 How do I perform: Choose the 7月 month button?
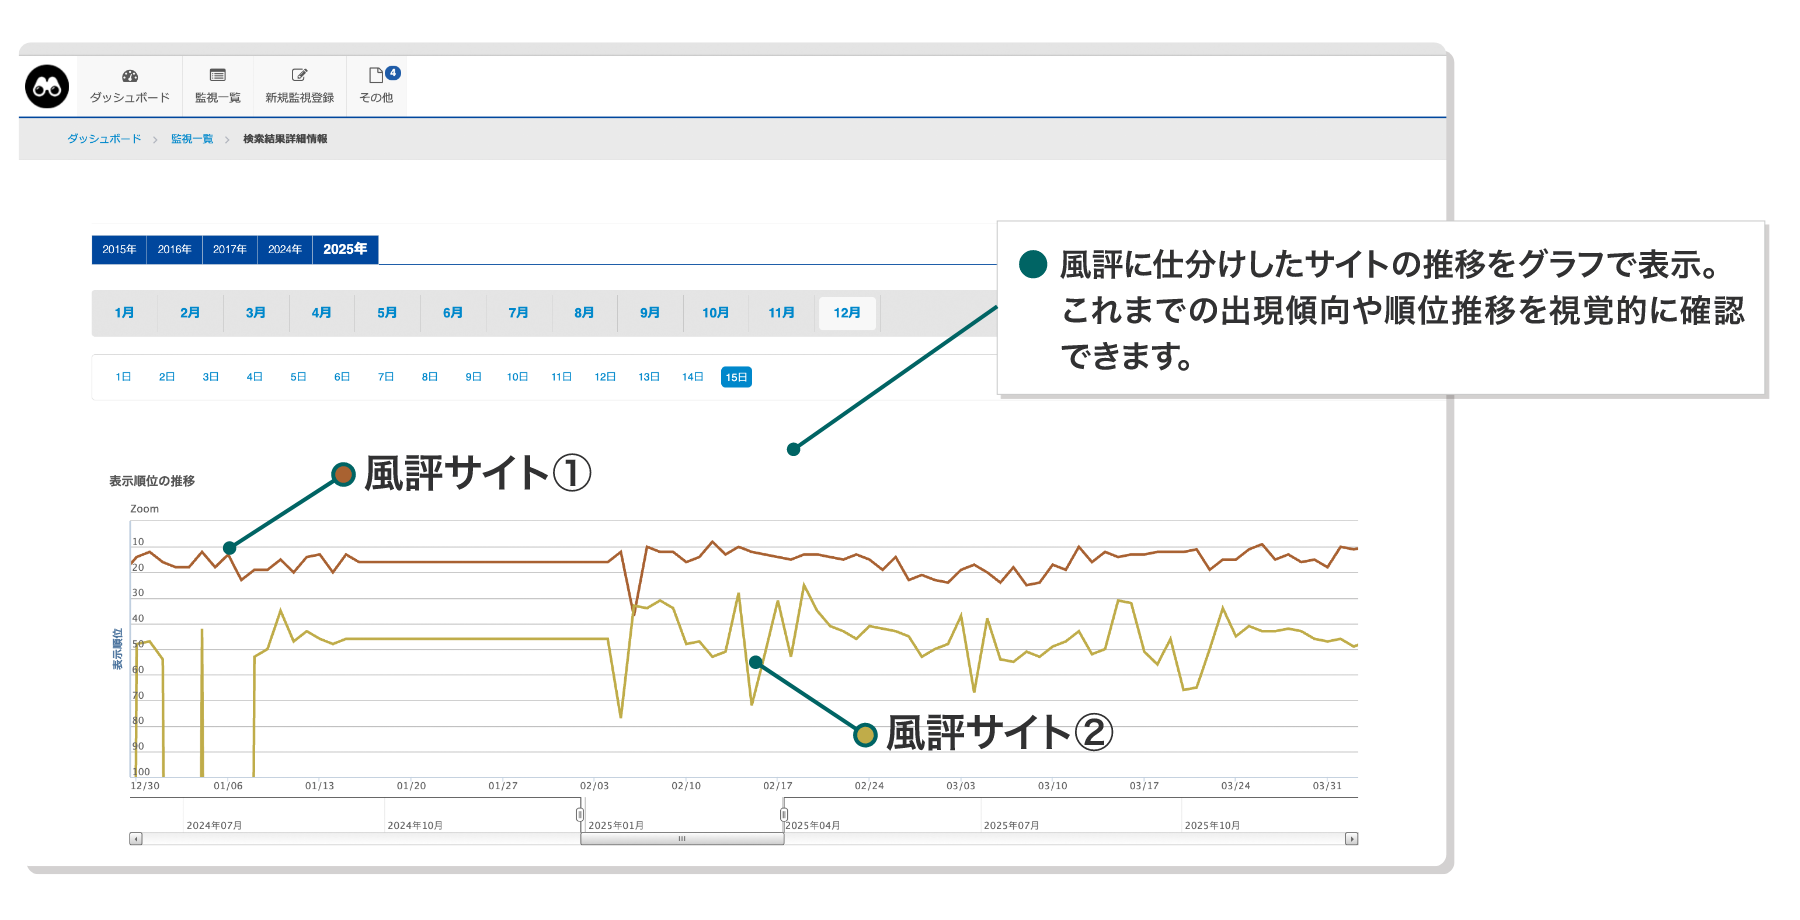tap(518, 313)
